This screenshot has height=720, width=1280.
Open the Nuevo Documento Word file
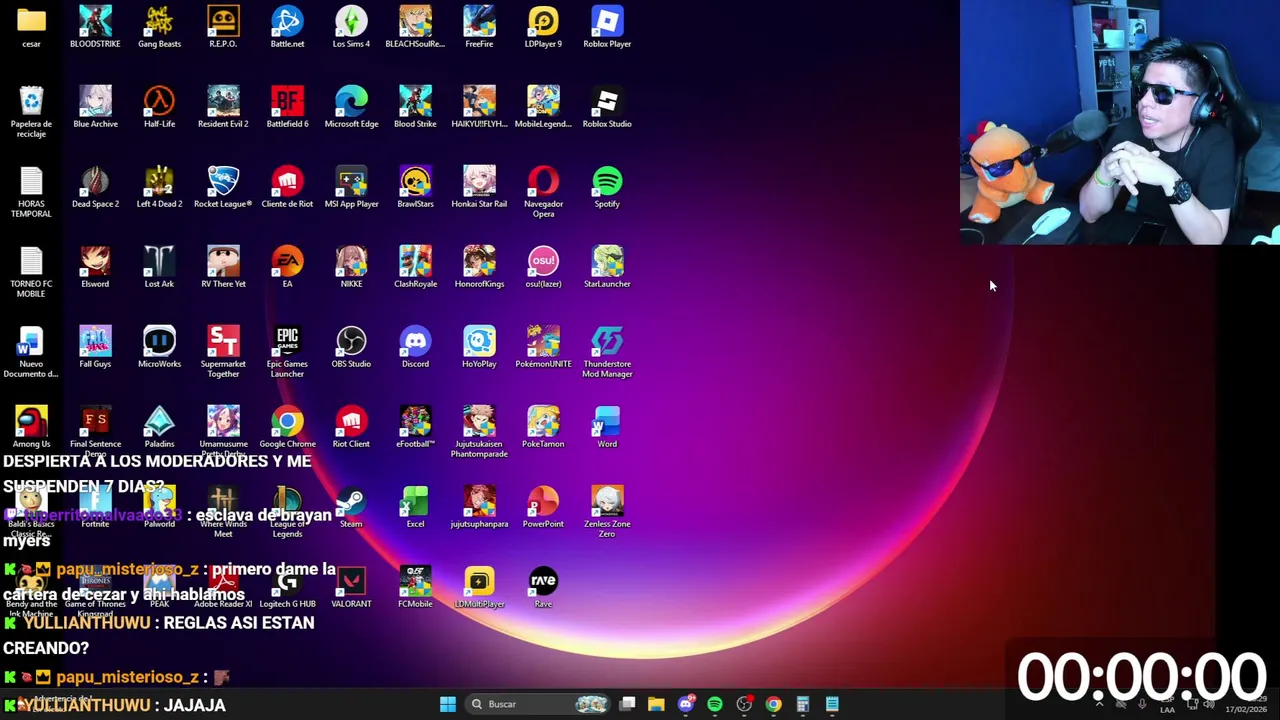[x=31, y=352]
